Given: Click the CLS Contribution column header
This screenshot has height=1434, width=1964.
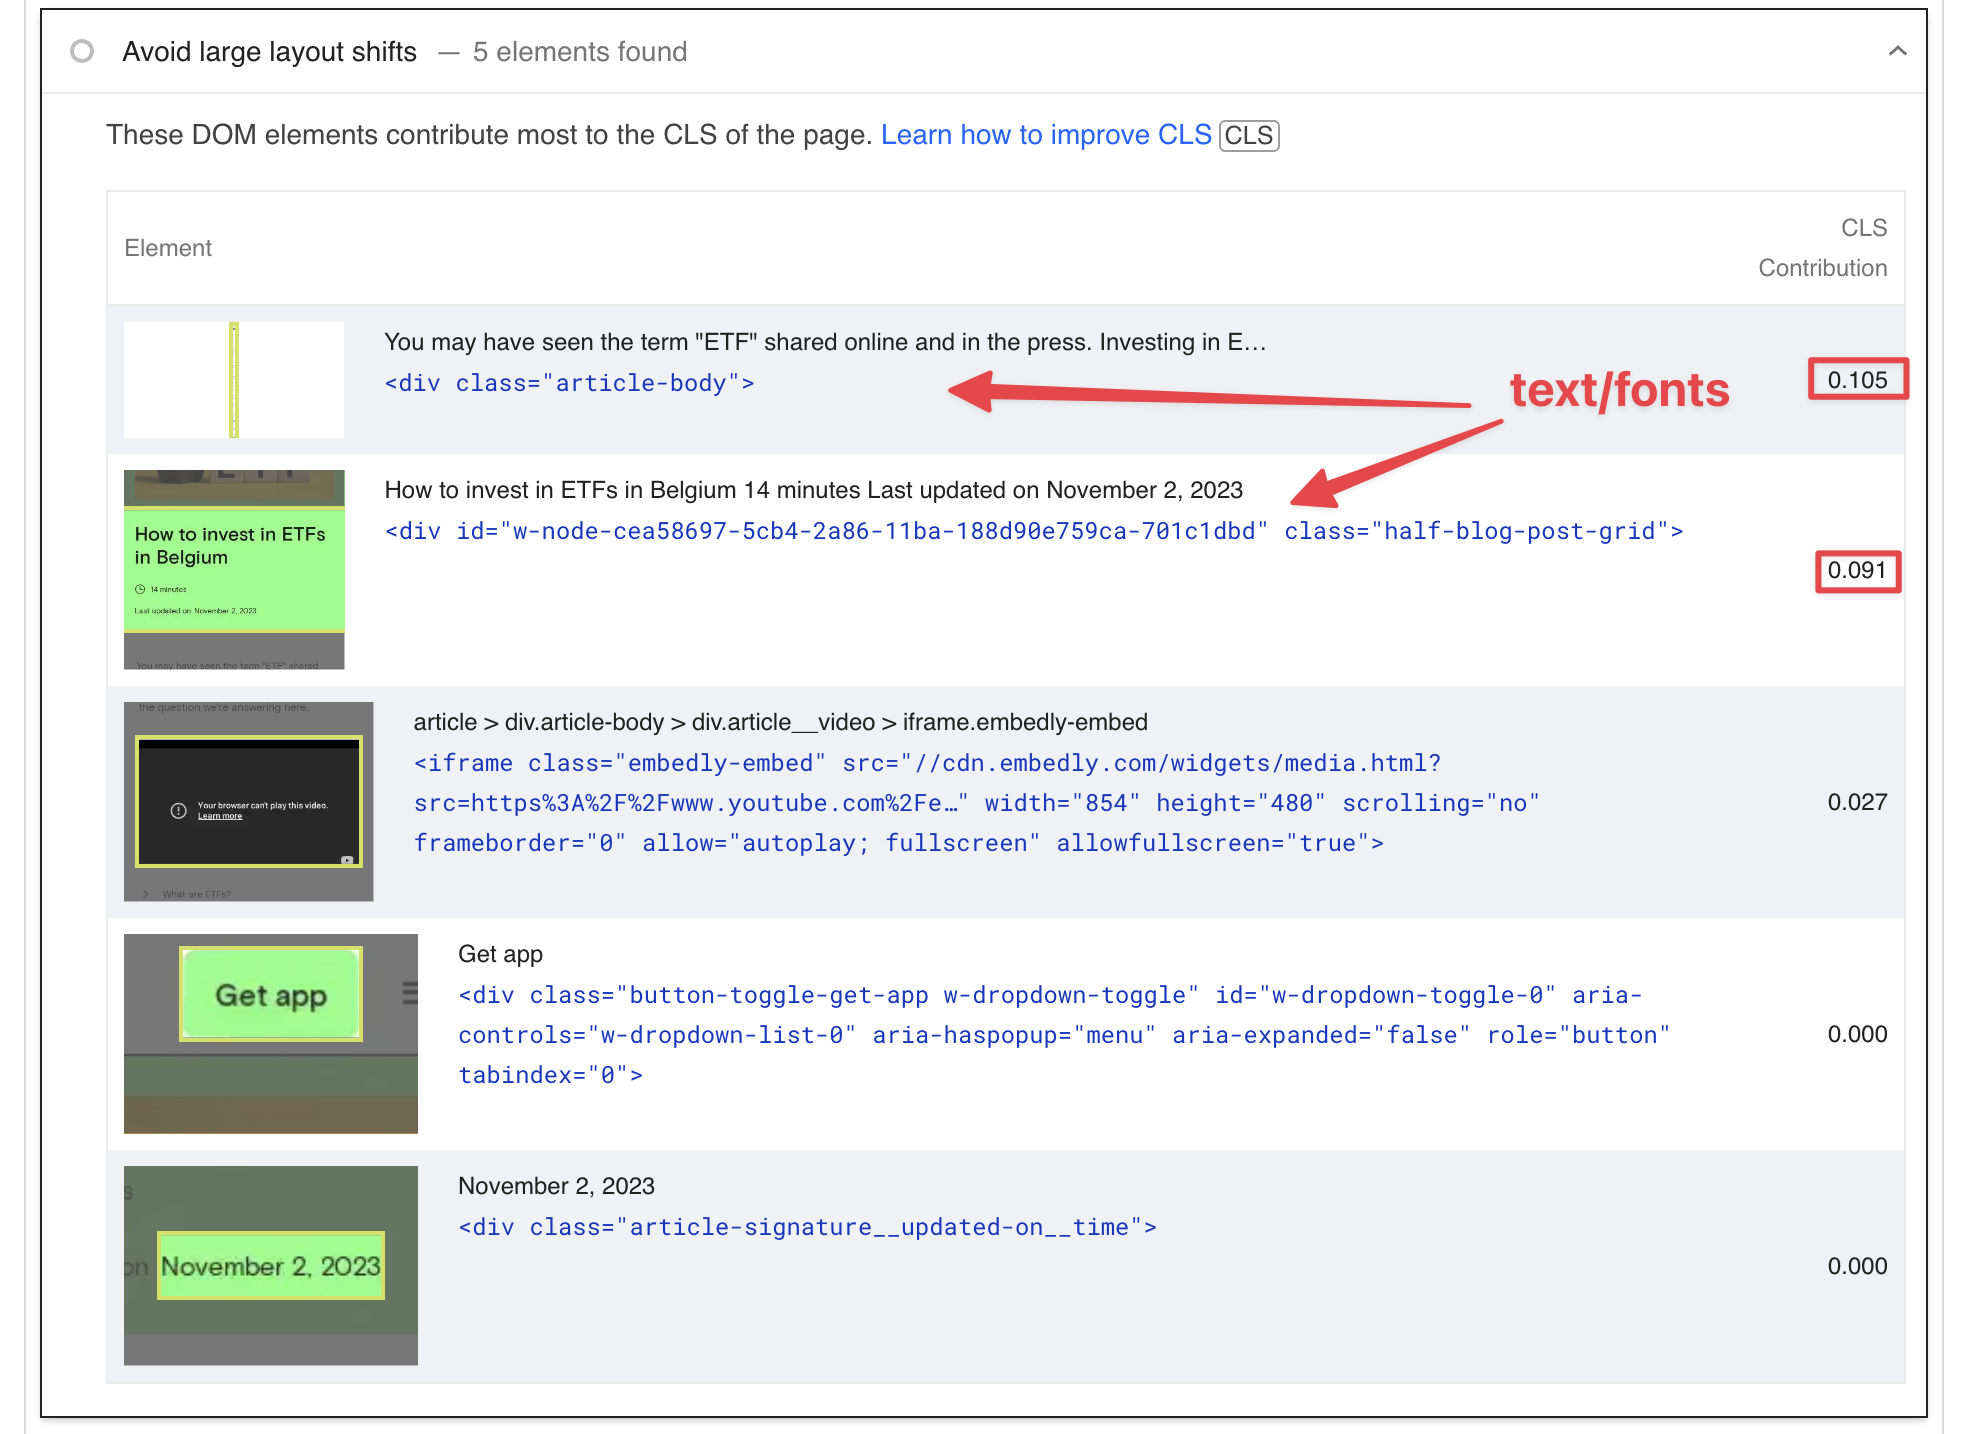Looking at the screenshot, I should pyautogui.click(x=1822, y=247).
